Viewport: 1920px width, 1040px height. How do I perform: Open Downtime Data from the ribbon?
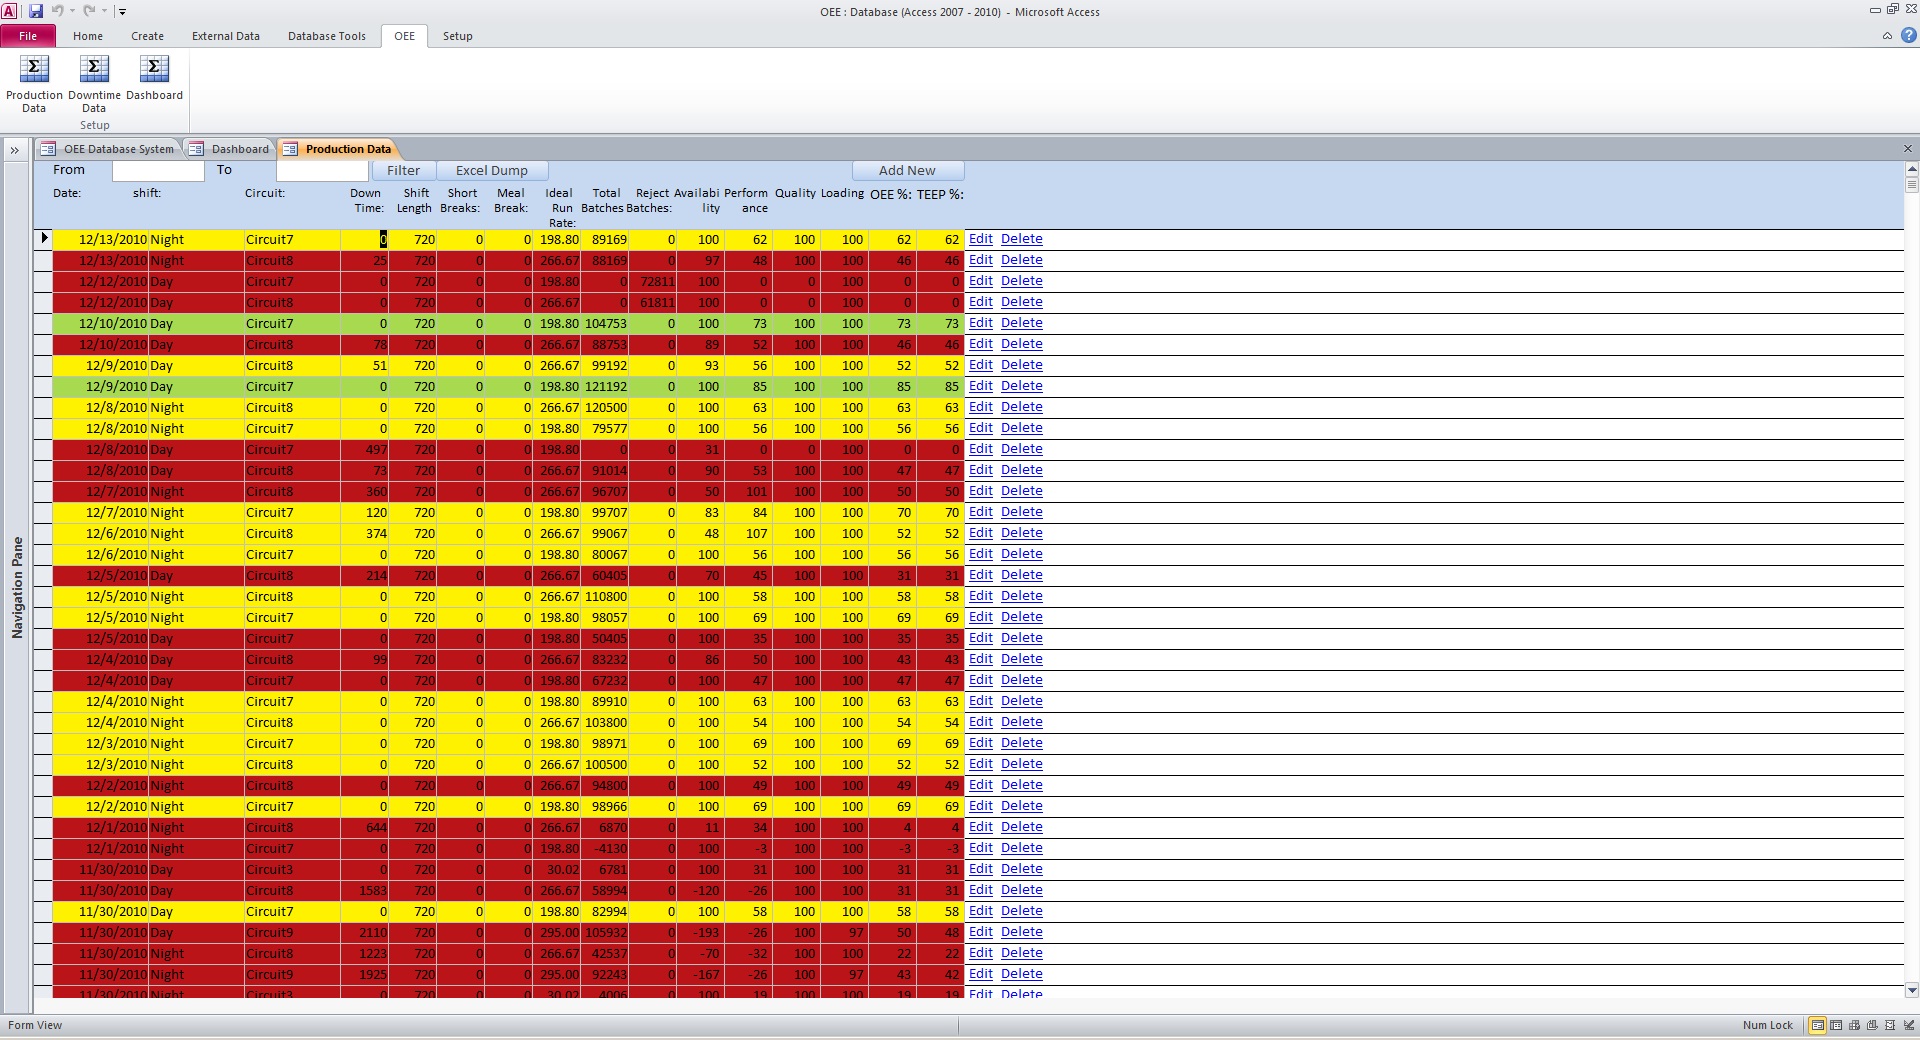click(x=94, y=82)
